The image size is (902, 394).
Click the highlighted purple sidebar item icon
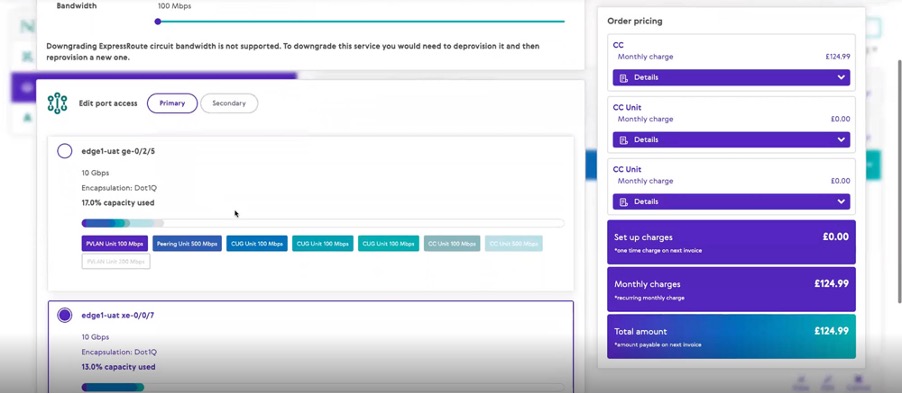(26, 87)
